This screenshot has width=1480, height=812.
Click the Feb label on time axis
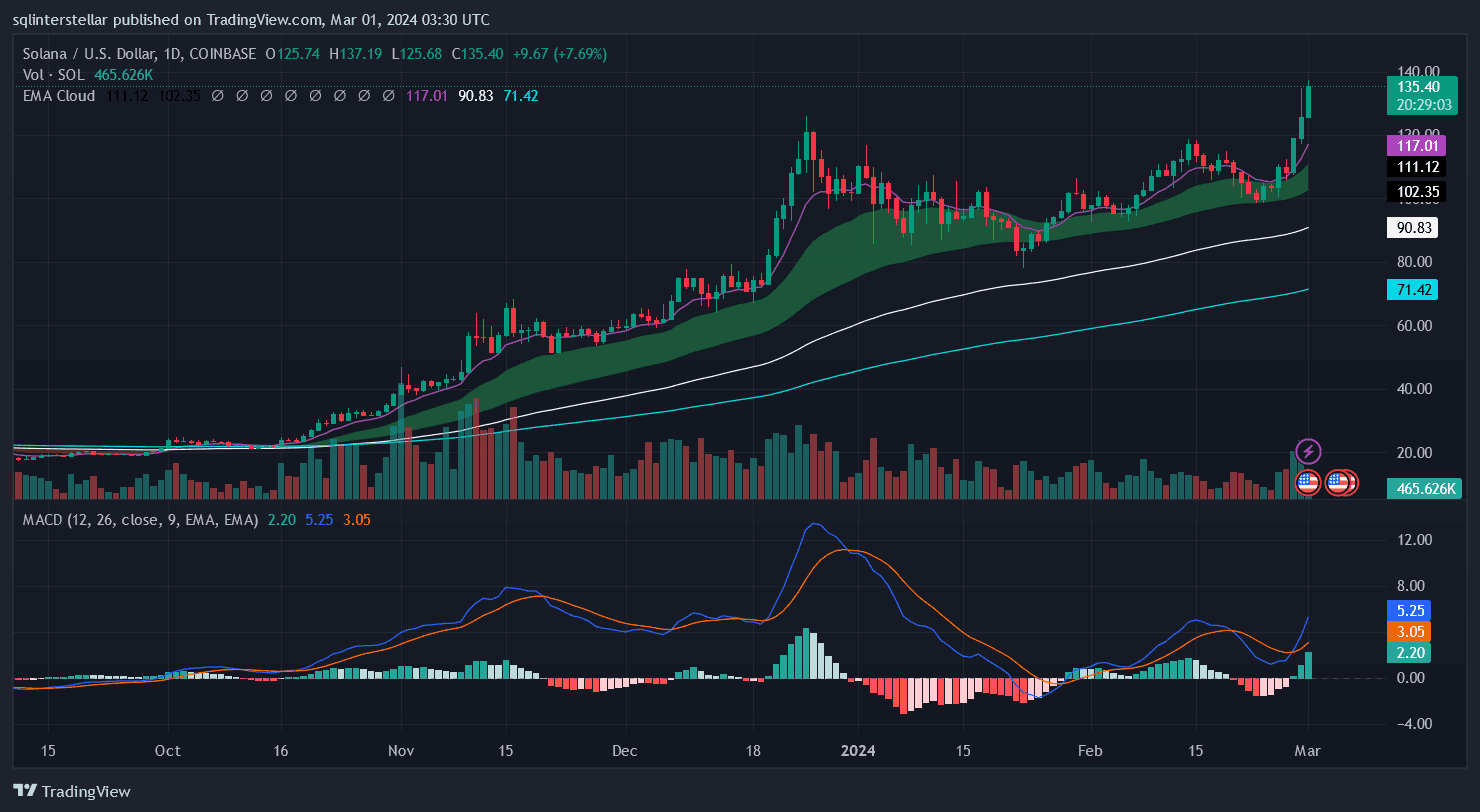(x=1092, y=750)
